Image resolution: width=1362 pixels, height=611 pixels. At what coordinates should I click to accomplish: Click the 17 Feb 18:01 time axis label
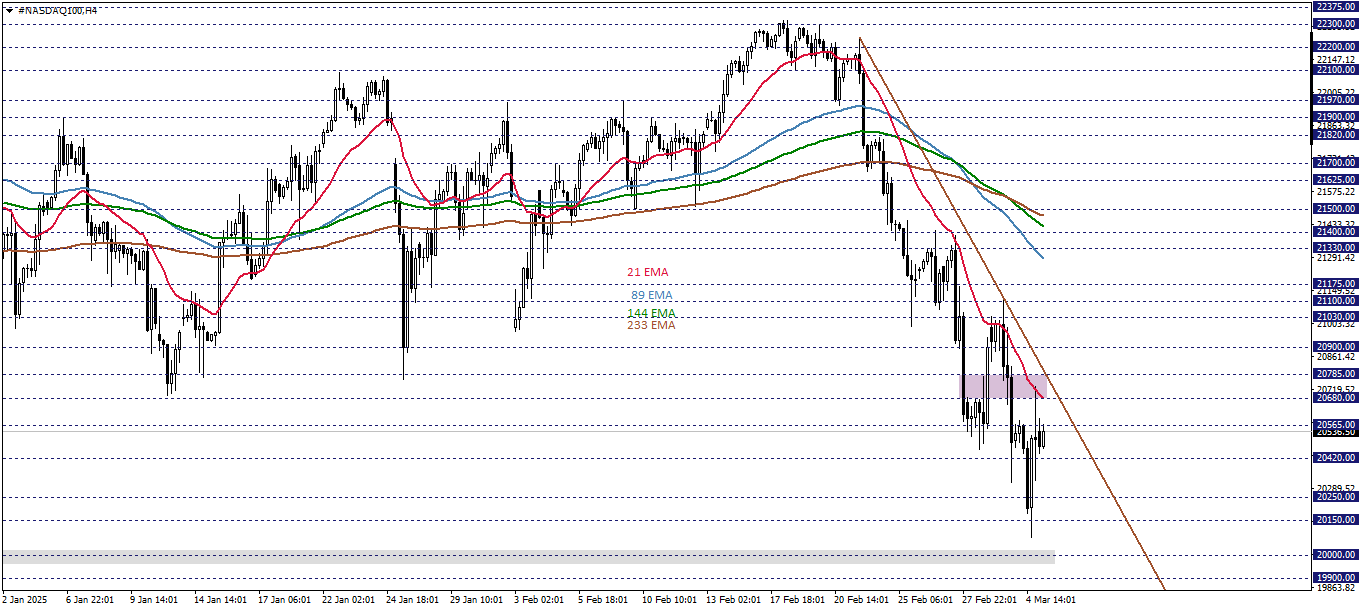tap(797, 600)
